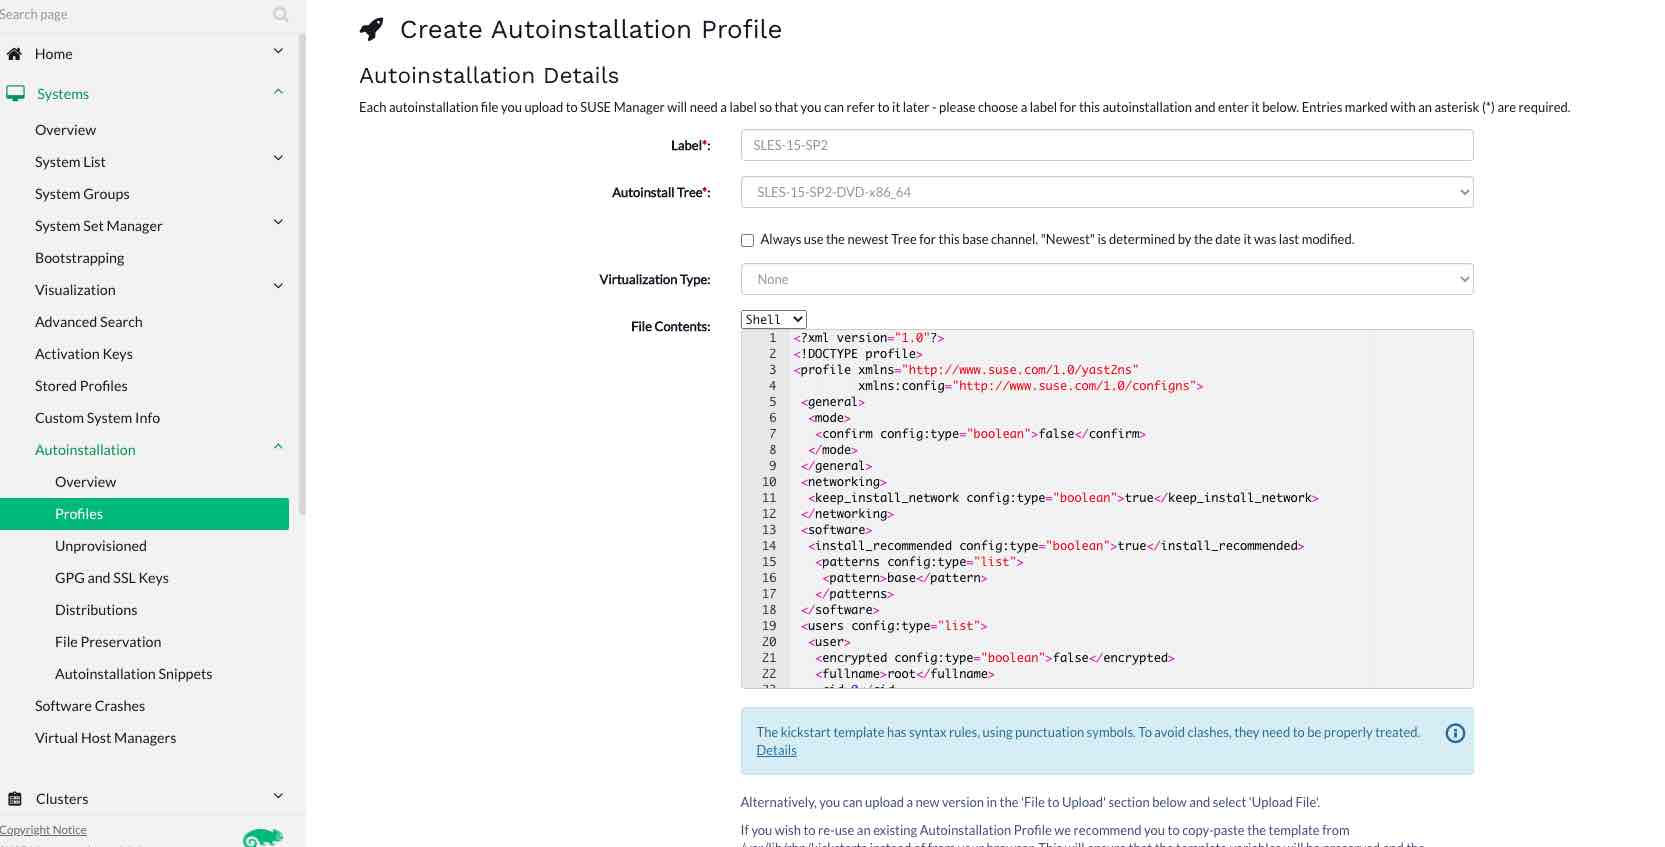Click the search magnifier icon

281,14
